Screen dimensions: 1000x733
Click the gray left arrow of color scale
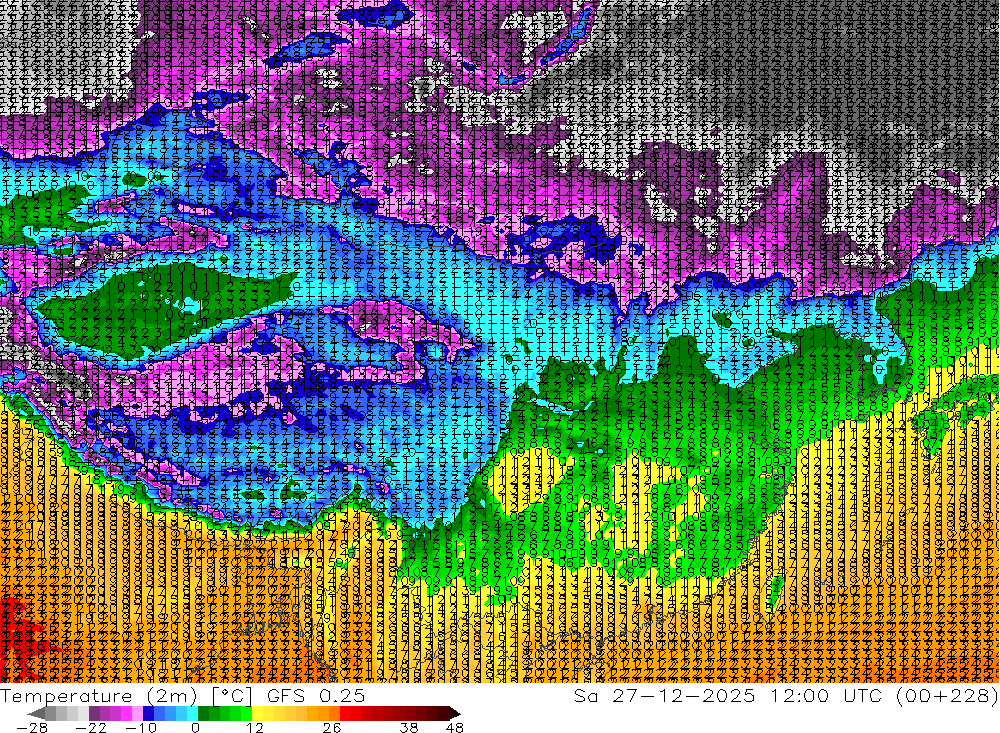click(x=36, y=713)
